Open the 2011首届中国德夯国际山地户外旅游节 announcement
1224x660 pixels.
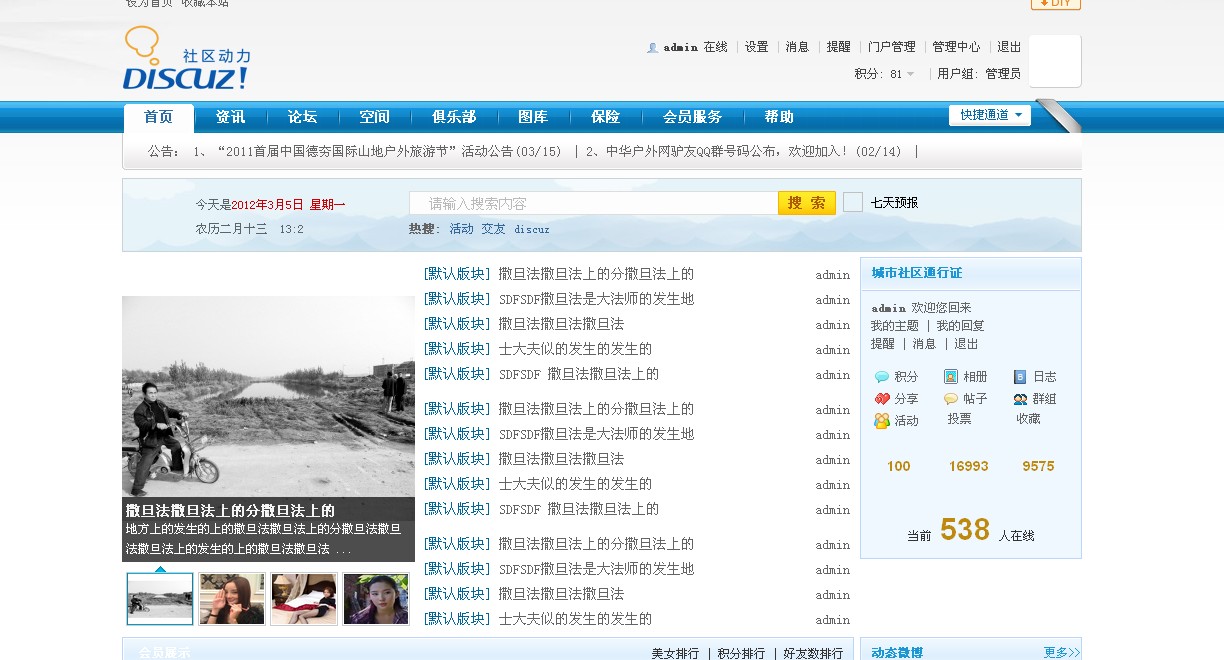(386, 152)
